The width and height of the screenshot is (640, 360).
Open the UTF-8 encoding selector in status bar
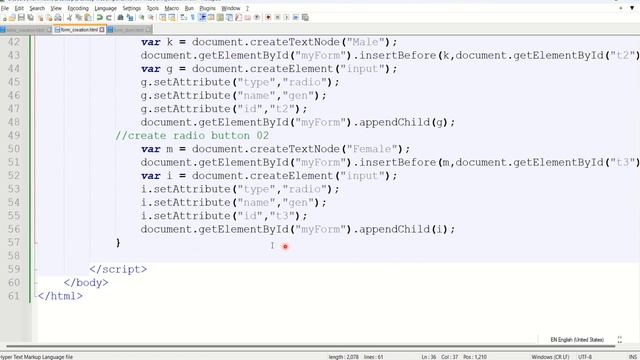[x=585, y=357]
